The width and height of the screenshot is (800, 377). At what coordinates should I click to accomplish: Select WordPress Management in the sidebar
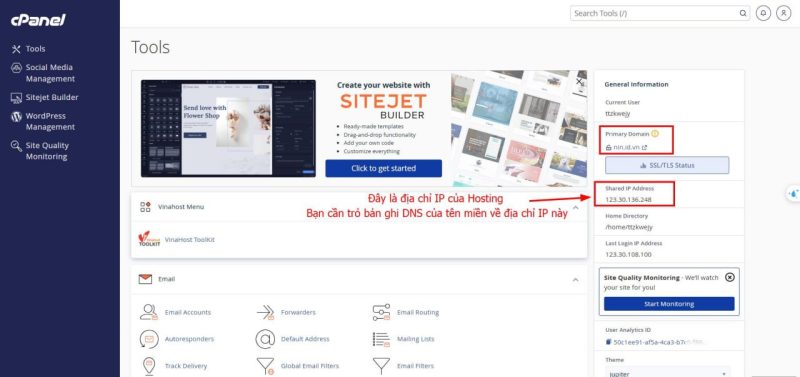(x=50, y=121)
